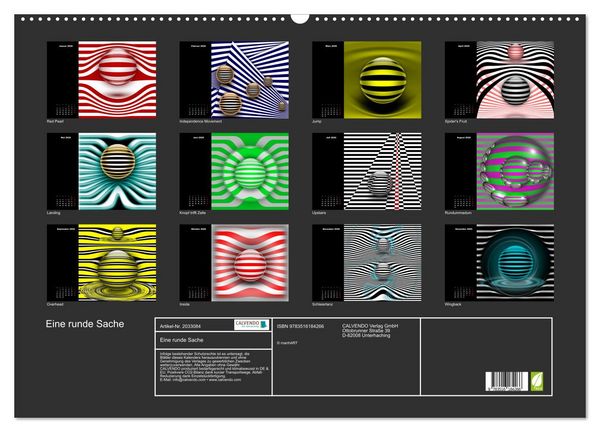
Task: Select the yellow and black Overhead image
Action: pos(117,262)
